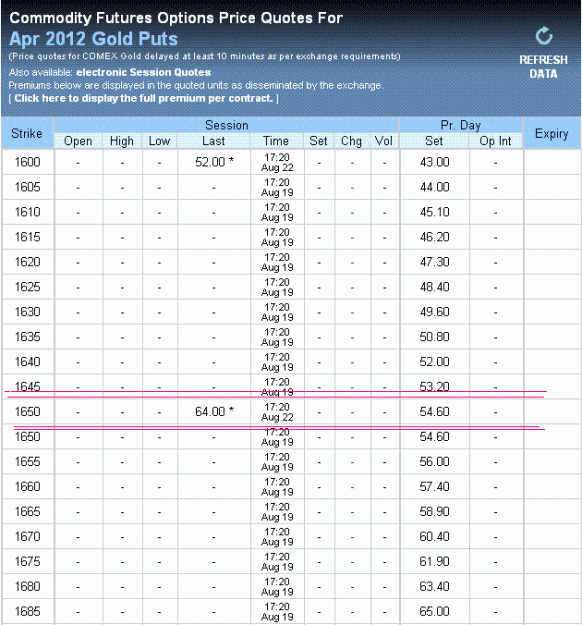Select strike 1620 cell
Screen dimensions: 582x625
(28, 262)
